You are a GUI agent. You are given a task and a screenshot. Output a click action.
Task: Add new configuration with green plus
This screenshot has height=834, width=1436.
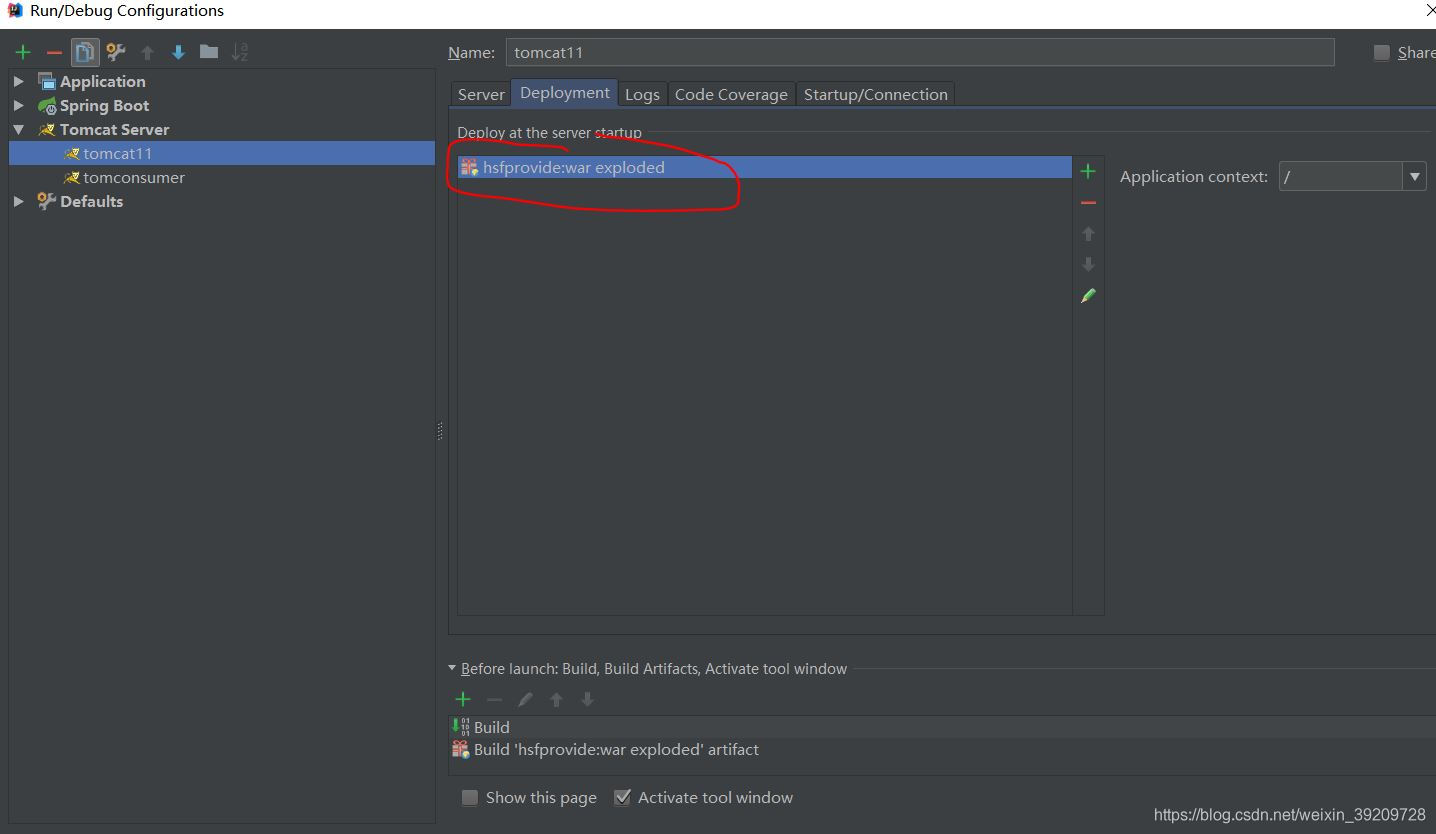click(x=23, y=52)
